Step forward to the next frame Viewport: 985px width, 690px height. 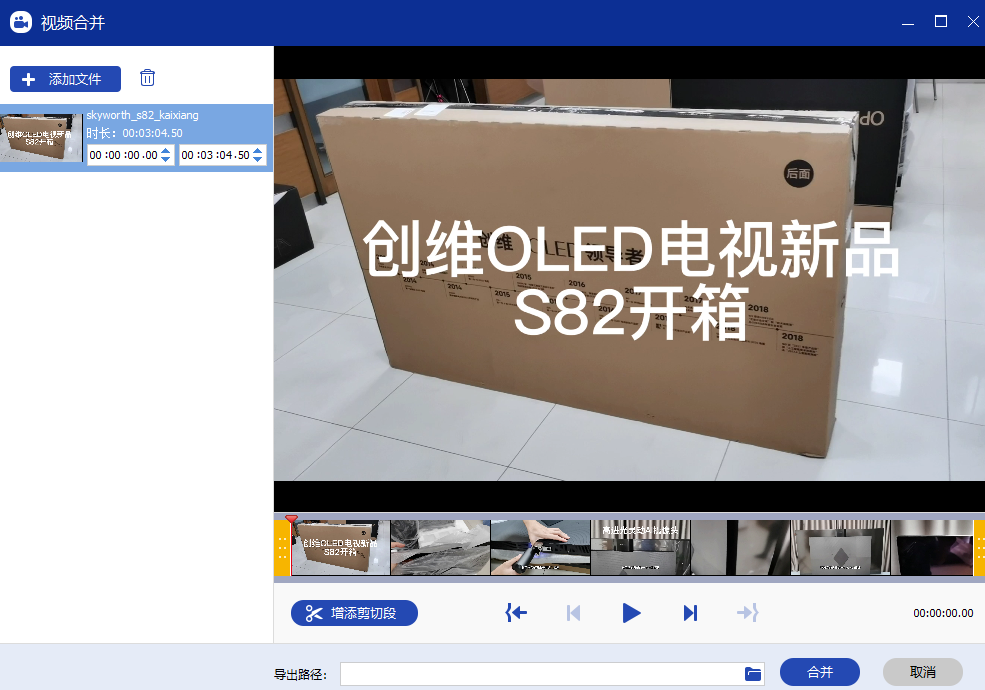point(690,613)
